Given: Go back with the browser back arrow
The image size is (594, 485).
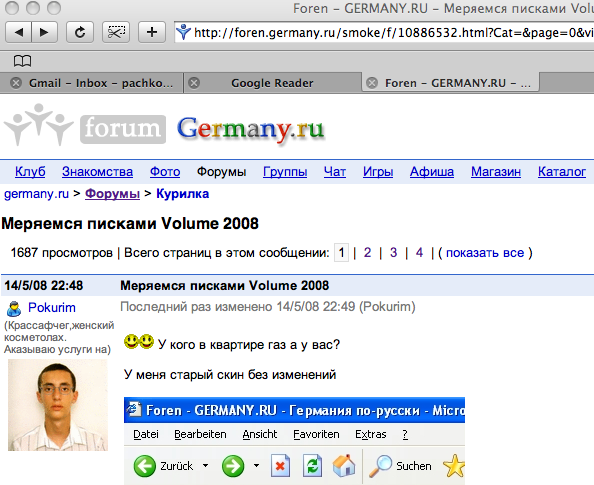Looking at the screenshot, I should coord(19,32).
